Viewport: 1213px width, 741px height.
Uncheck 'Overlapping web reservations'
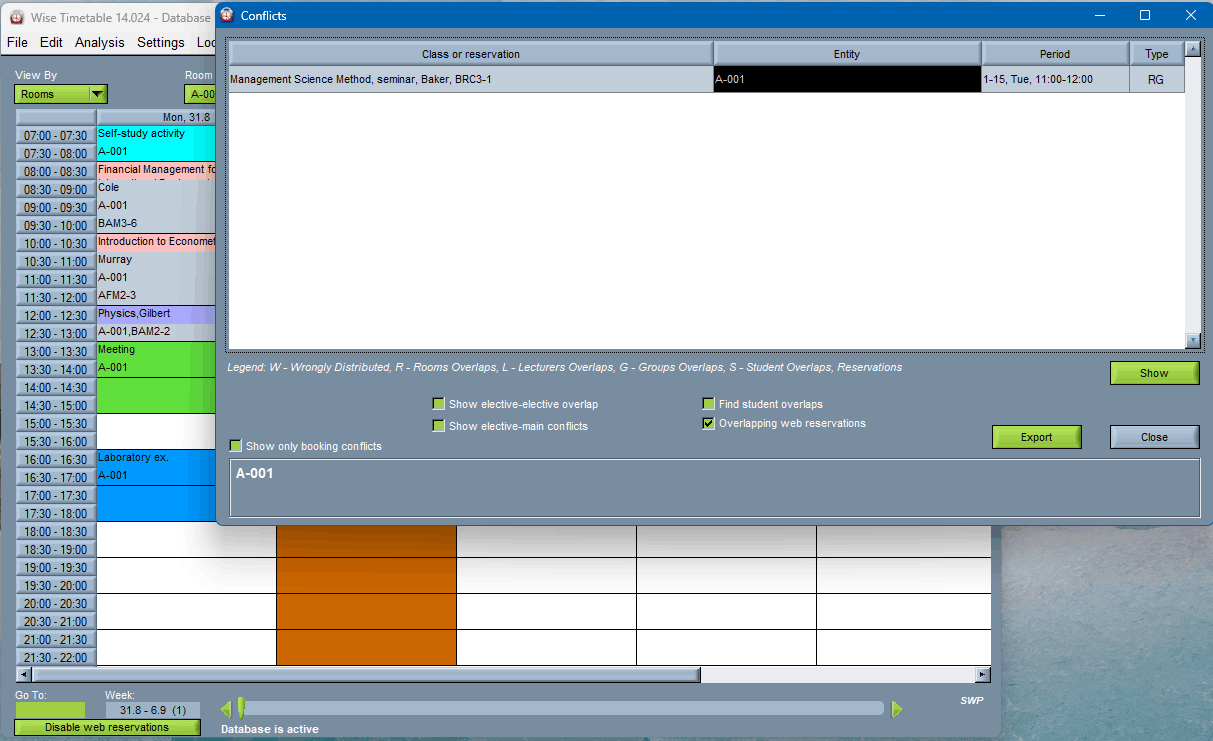[708, 423]
